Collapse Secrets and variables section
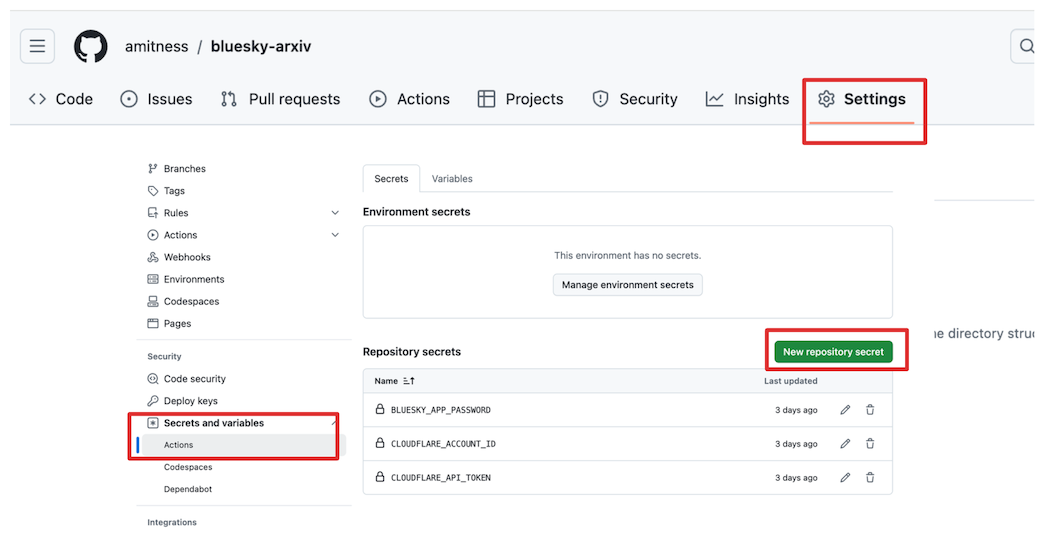The width and height of the screenshot is (1044, 537). [x=333, y=423]
